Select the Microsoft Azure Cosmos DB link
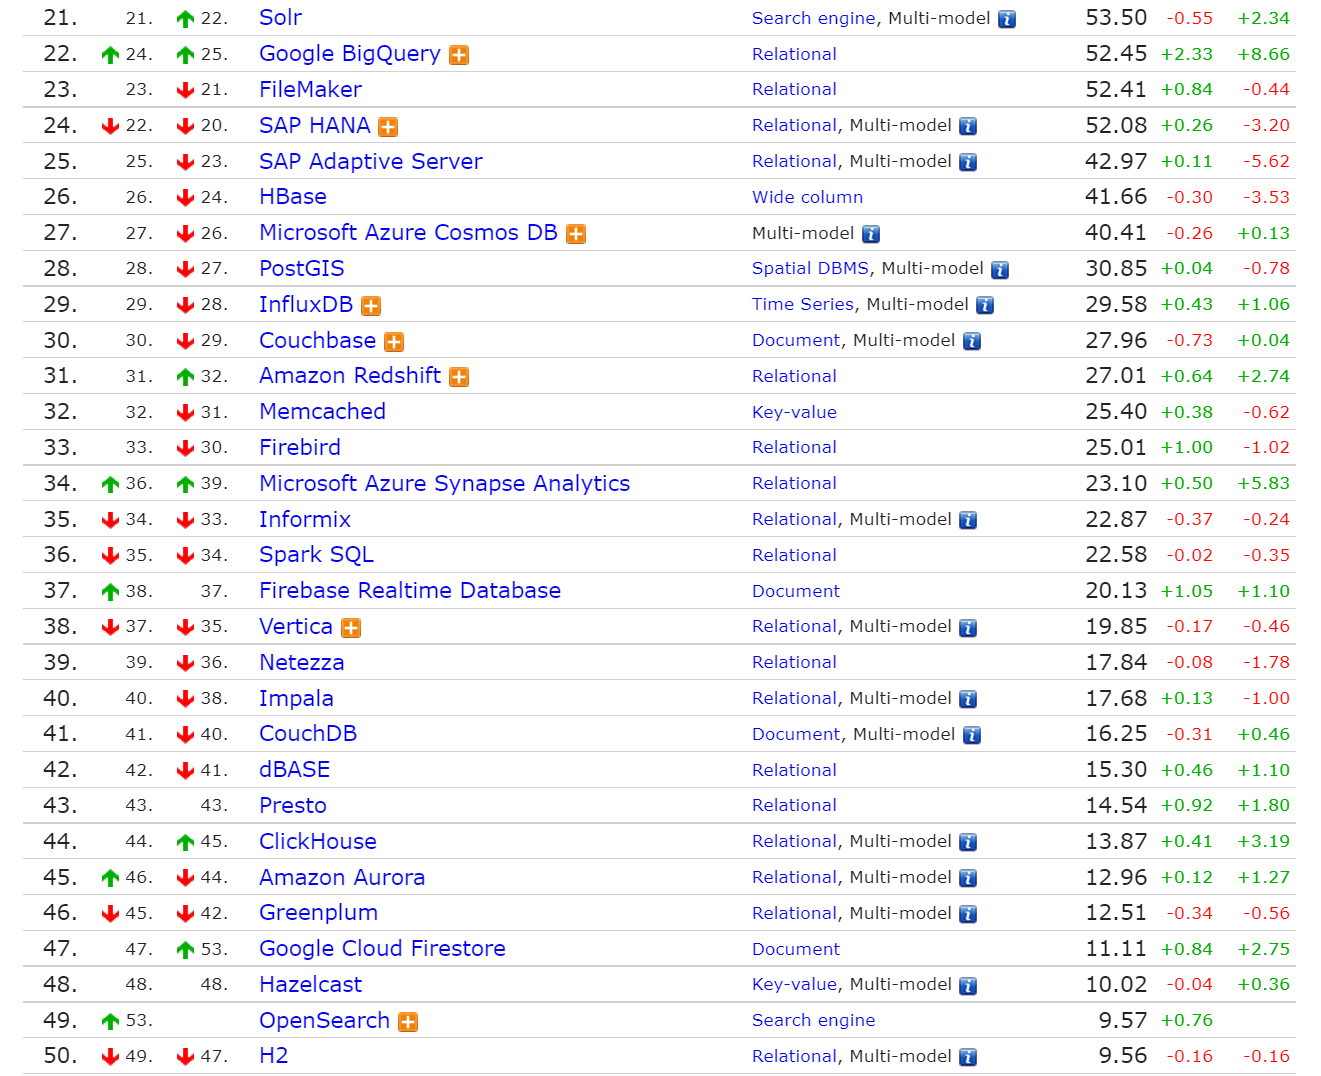This screenshot has width=1321, height=1076. pyautogui.click(x=408, y=233)
